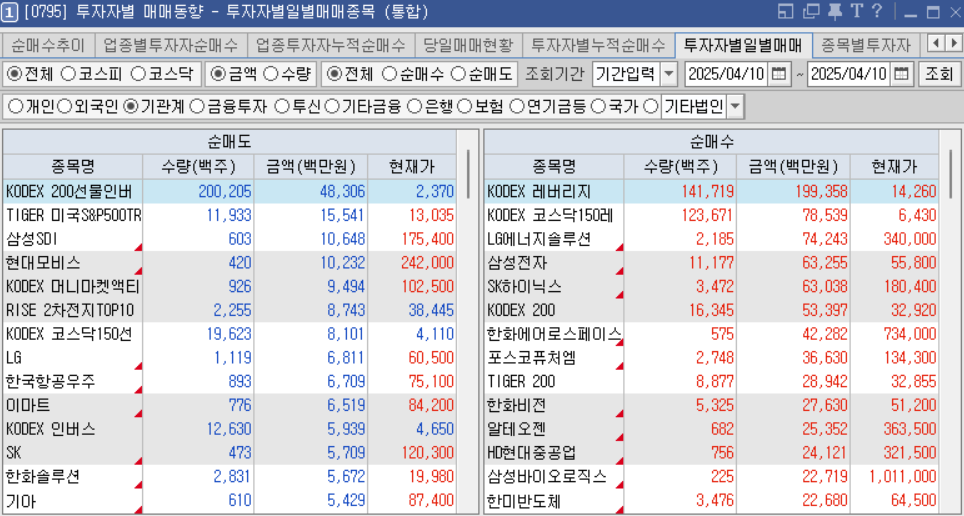Select the 한화에어로스페이스 stock row
This screenshot has height=516, width=964.
pos(711,334)
